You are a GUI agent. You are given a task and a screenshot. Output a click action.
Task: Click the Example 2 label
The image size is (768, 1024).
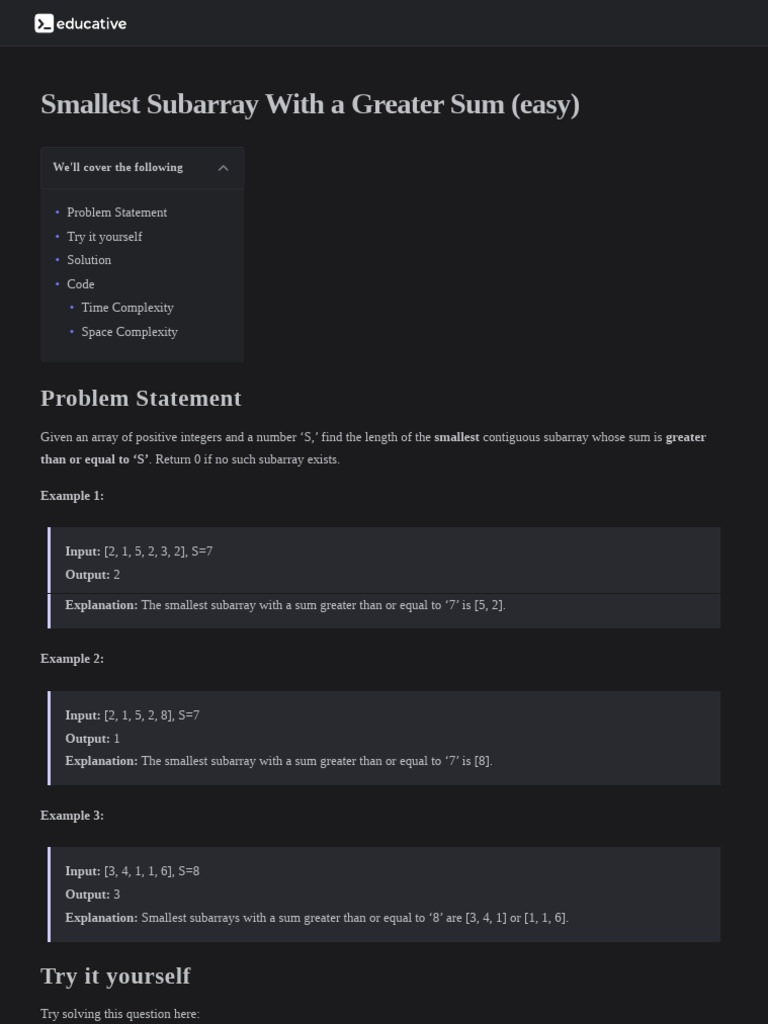coord(72,658)
